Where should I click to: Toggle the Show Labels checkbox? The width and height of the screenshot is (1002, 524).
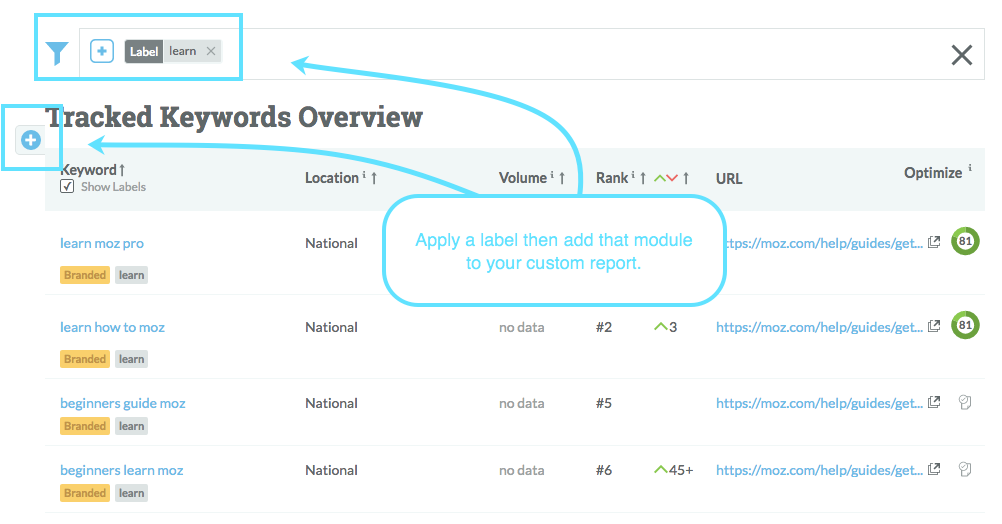coord(67,187)
